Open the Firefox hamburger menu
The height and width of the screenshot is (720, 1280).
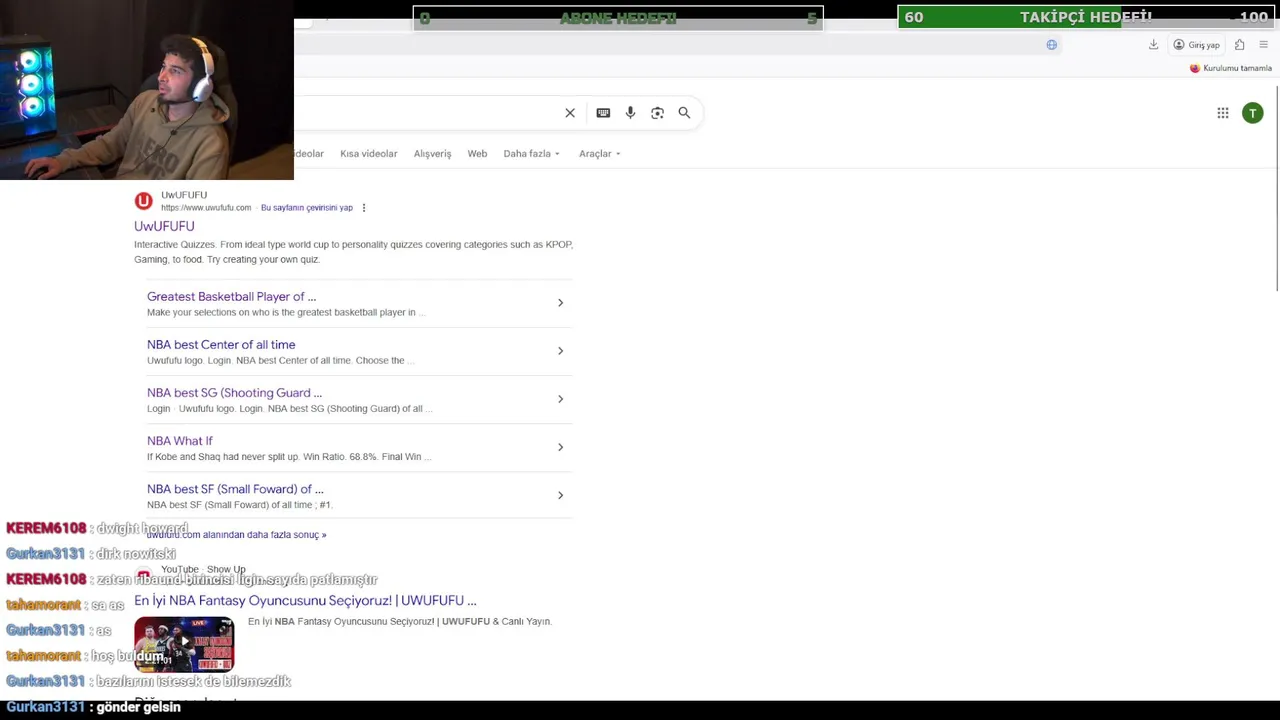tap(1263, 45)
